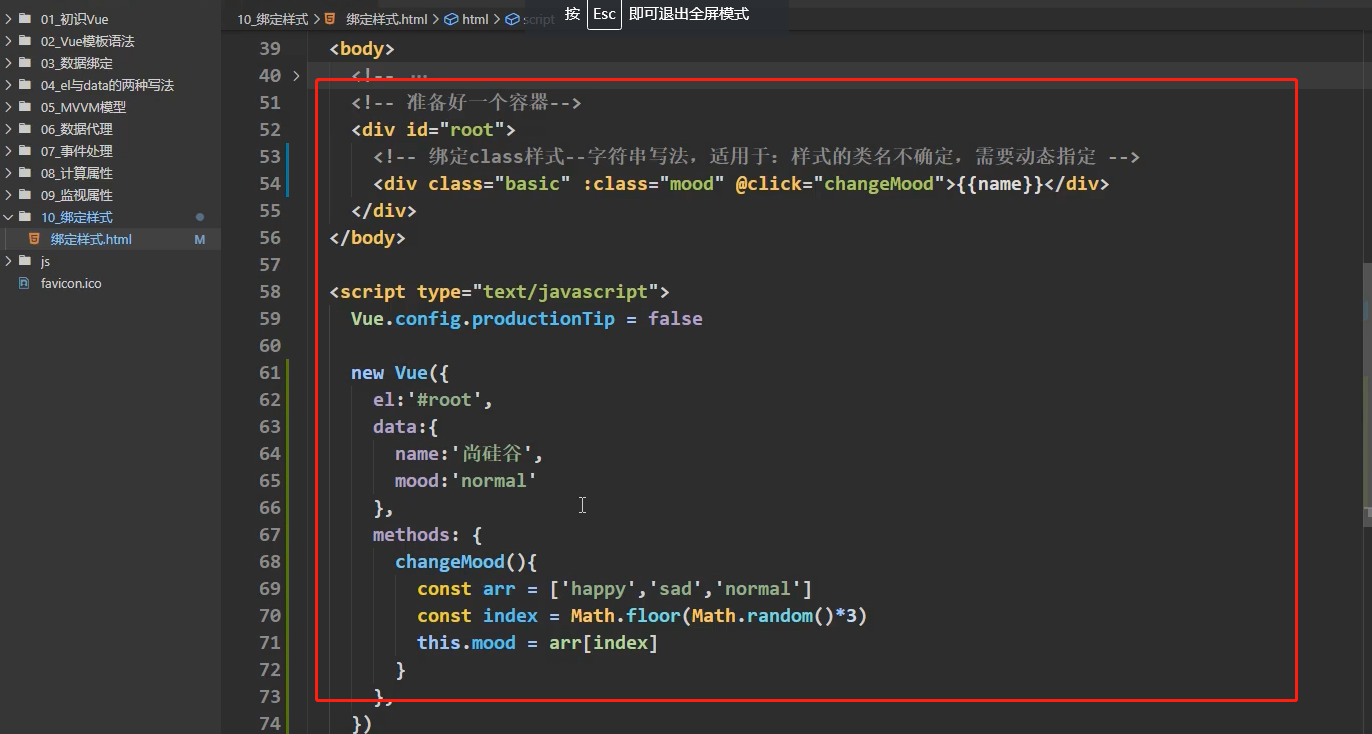Viewport: 1372px width, 734px height.
Task: Click {{name}} interpolation on line 54
Action: point(1001,184)
